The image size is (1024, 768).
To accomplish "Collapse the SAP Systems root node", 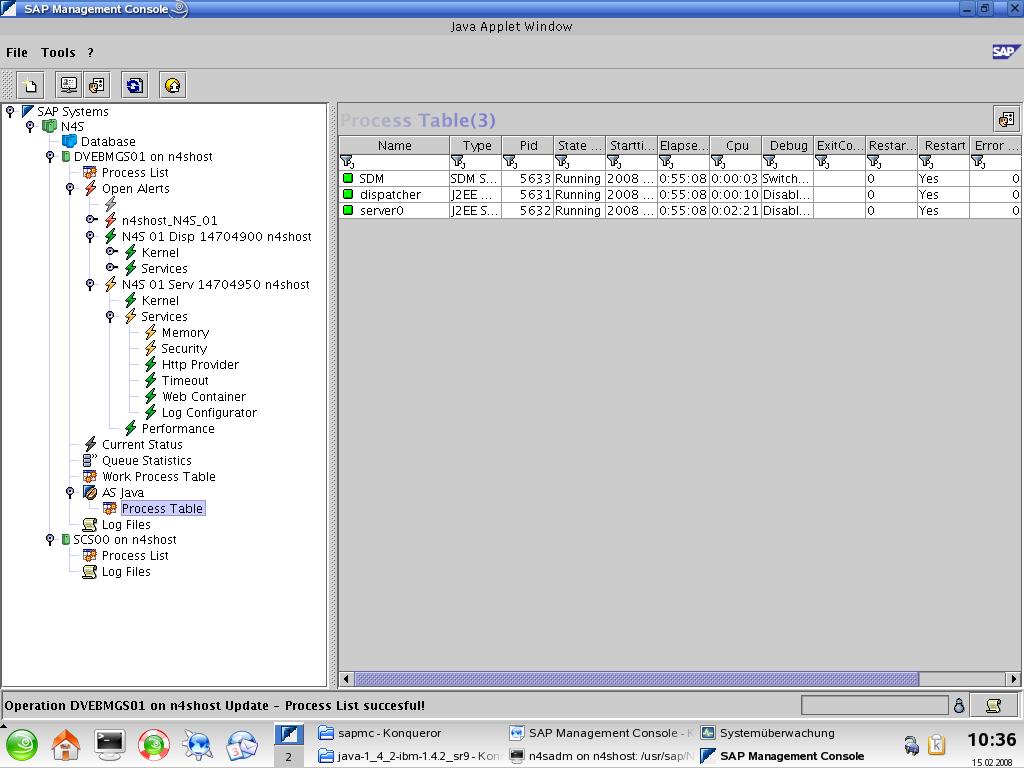I will tap(10, 111).
